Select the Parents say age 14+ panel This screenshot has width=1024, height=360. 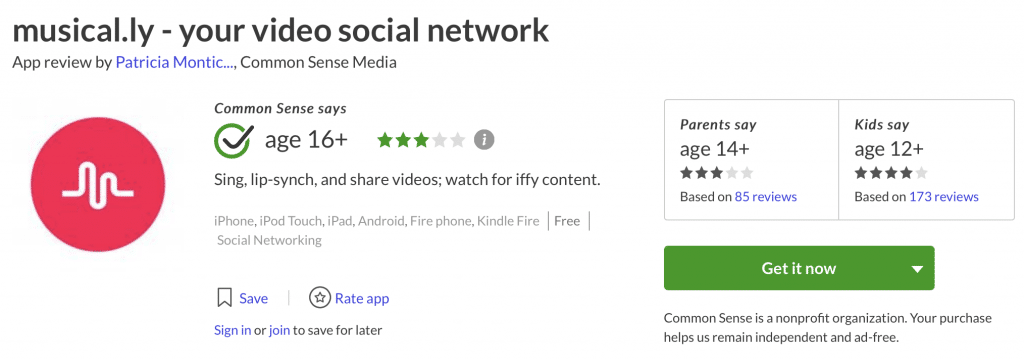(x=752, y=159)
